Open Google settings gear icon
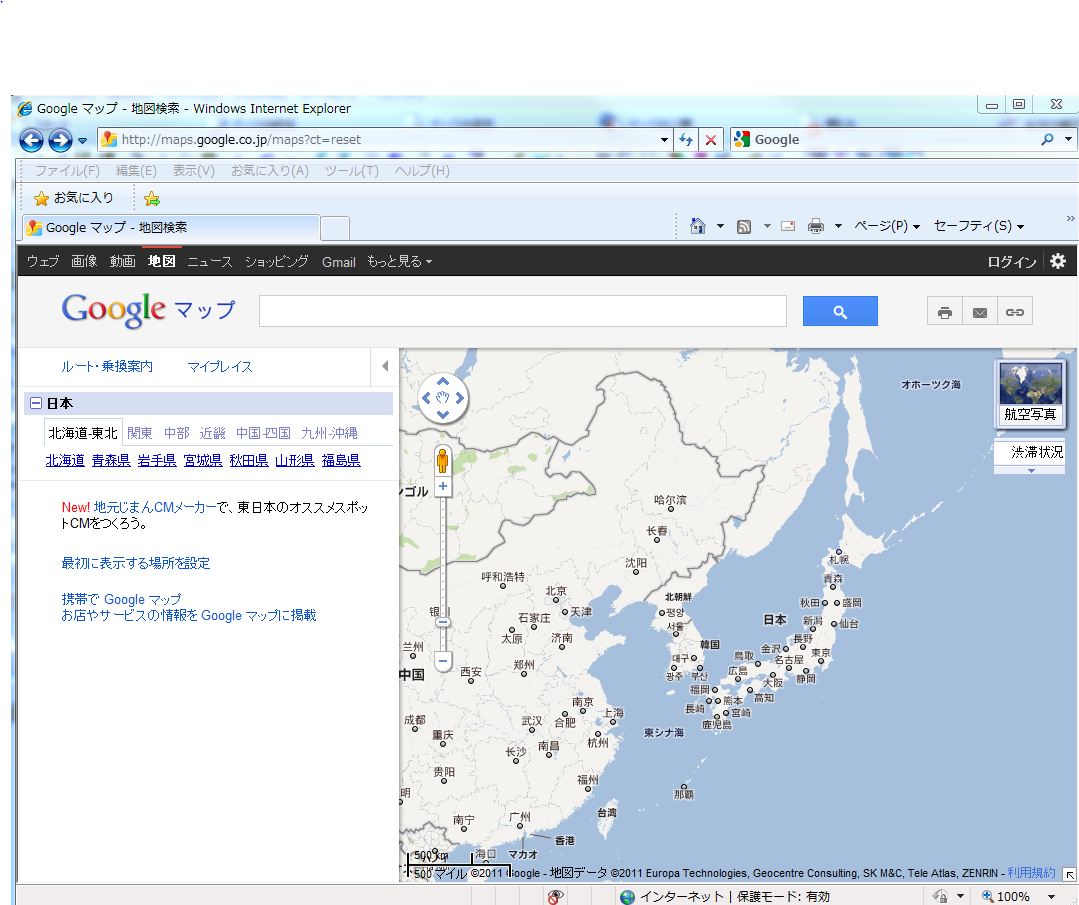The image size is (1079, 905). tap(1058, 261)
